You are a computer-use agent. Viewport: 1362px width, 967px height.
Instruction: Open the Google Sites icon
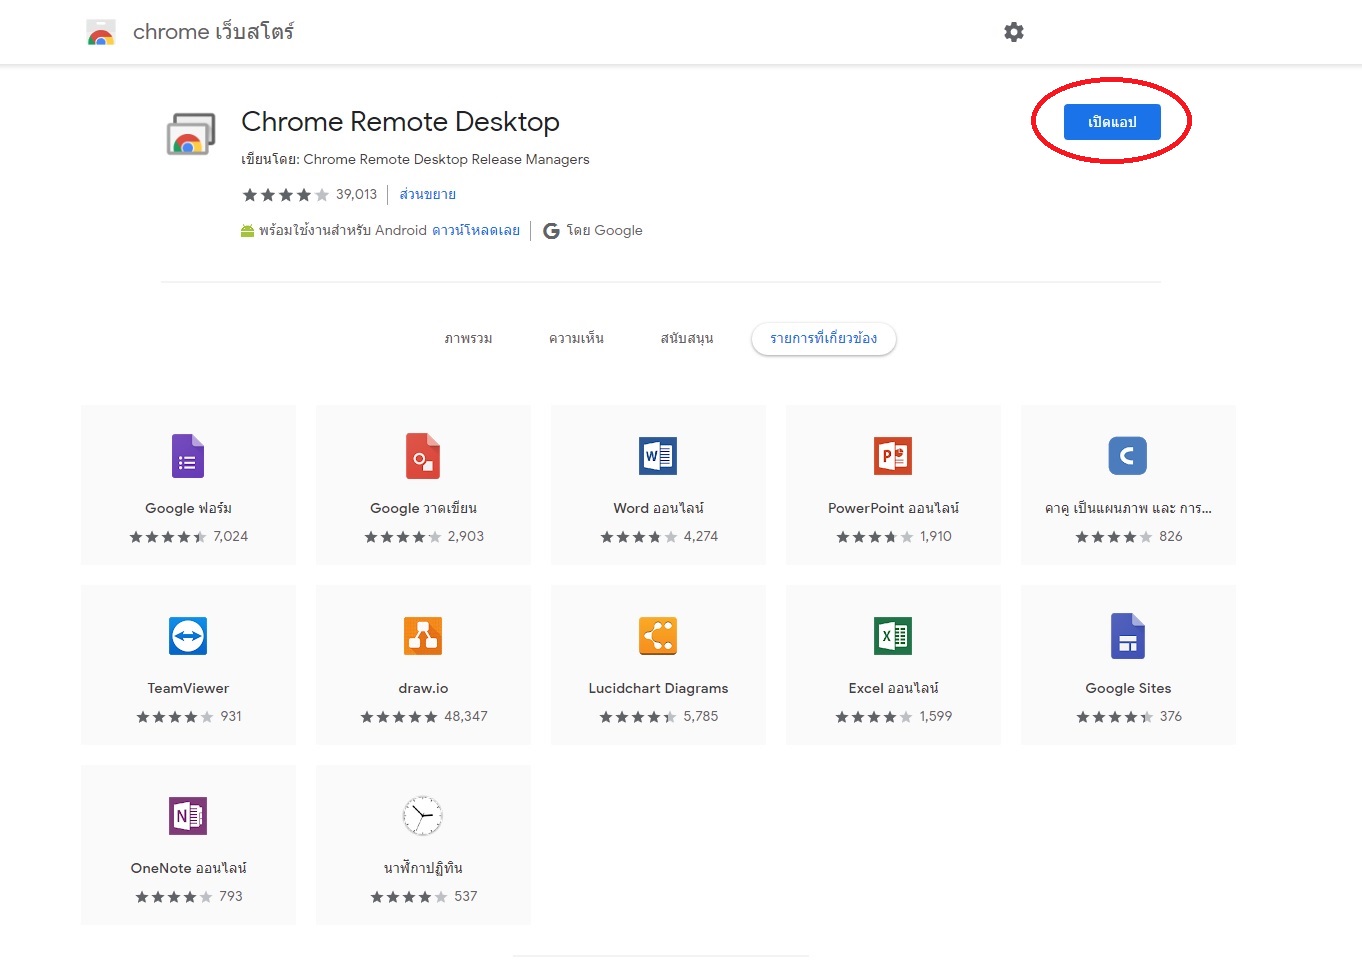coord(1128,636)
